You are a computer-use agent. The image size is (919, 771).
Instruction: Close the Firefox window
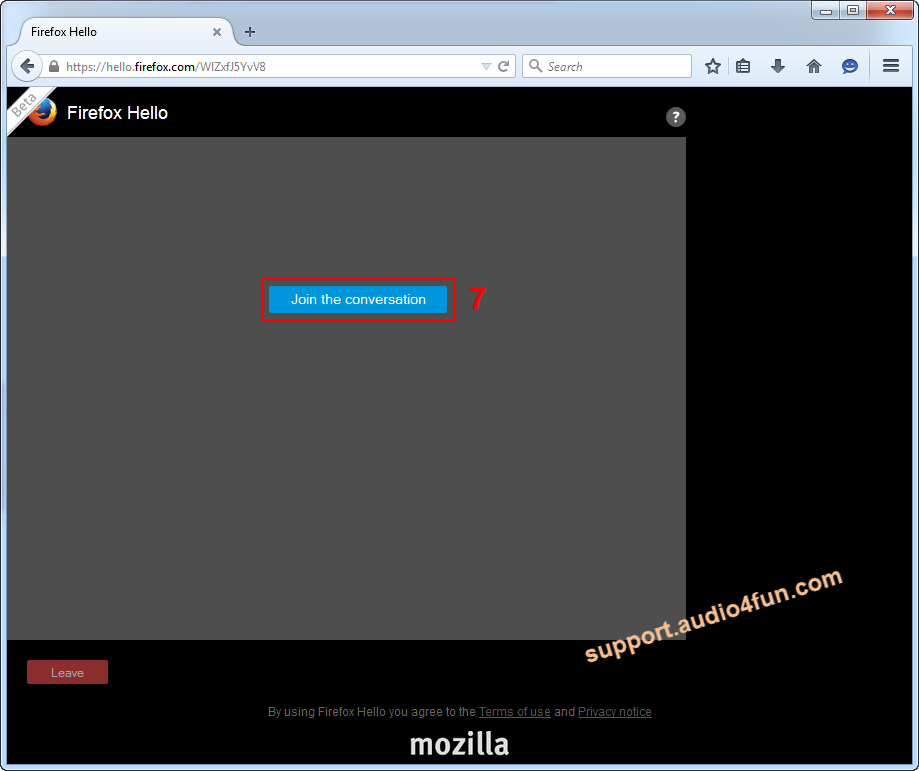pos(890,11)
